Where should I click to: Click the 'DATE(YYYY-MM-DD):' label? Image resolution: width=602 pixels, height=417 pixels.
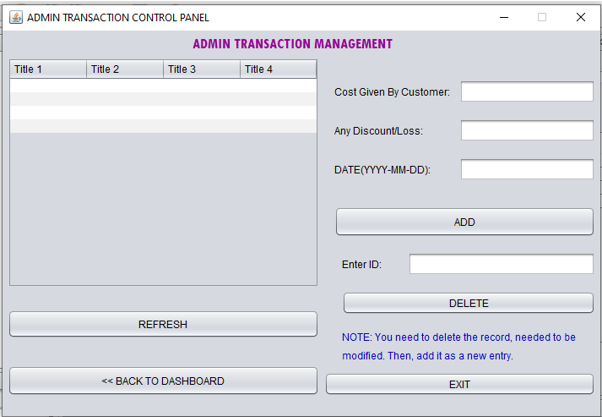(x=382, y=170)
